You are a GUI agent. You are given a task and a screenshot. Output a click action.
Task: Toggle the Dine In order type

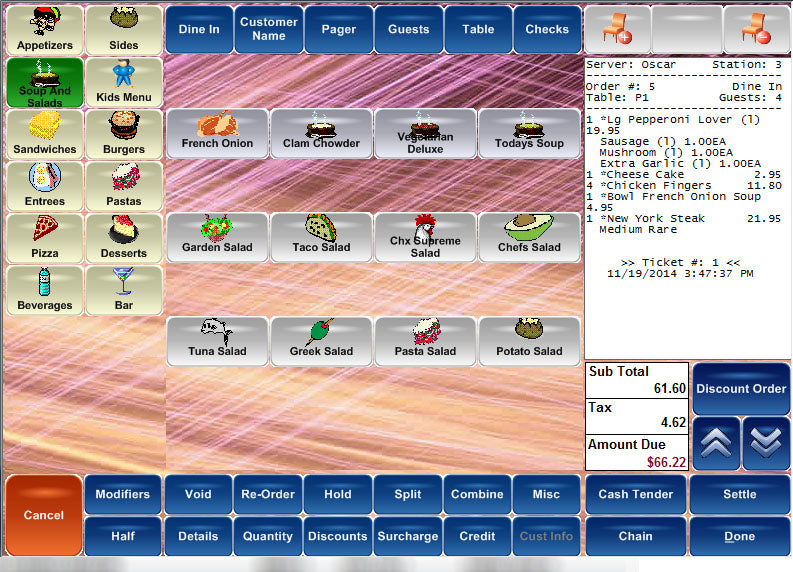199,29
